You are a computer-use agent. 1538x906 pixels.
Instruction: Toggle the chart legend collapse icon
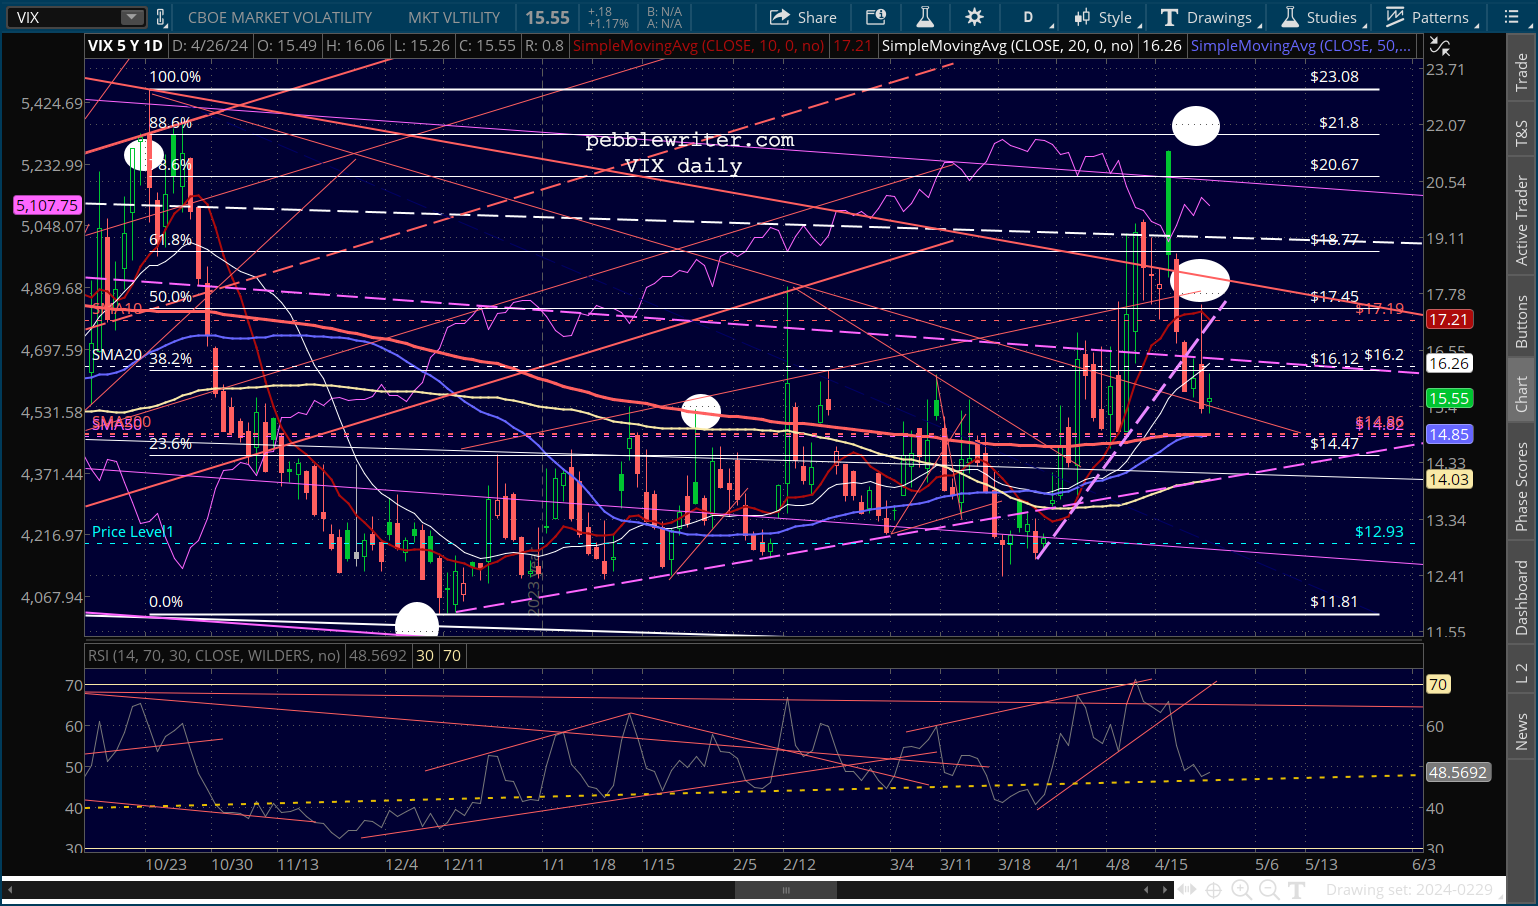(1439, 46)
